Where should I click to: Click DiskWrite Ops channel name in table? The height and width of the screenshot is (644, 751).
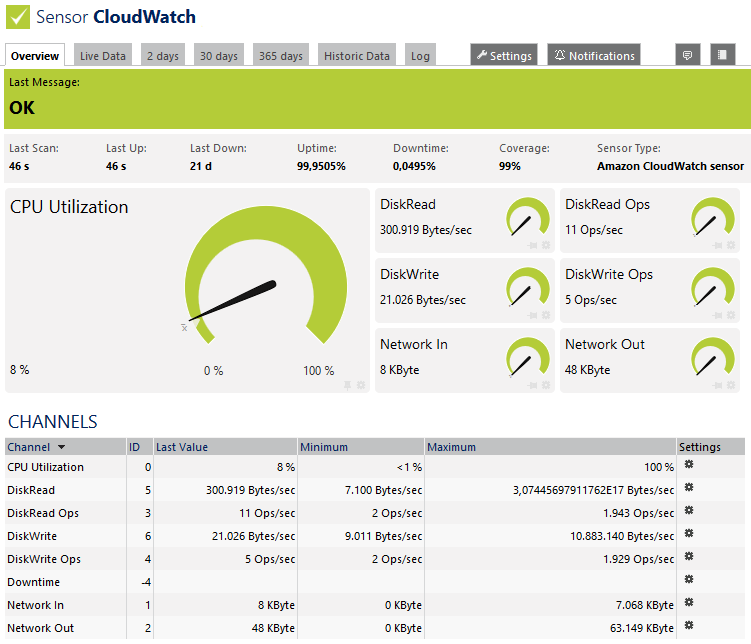click(x=44, y=559)
